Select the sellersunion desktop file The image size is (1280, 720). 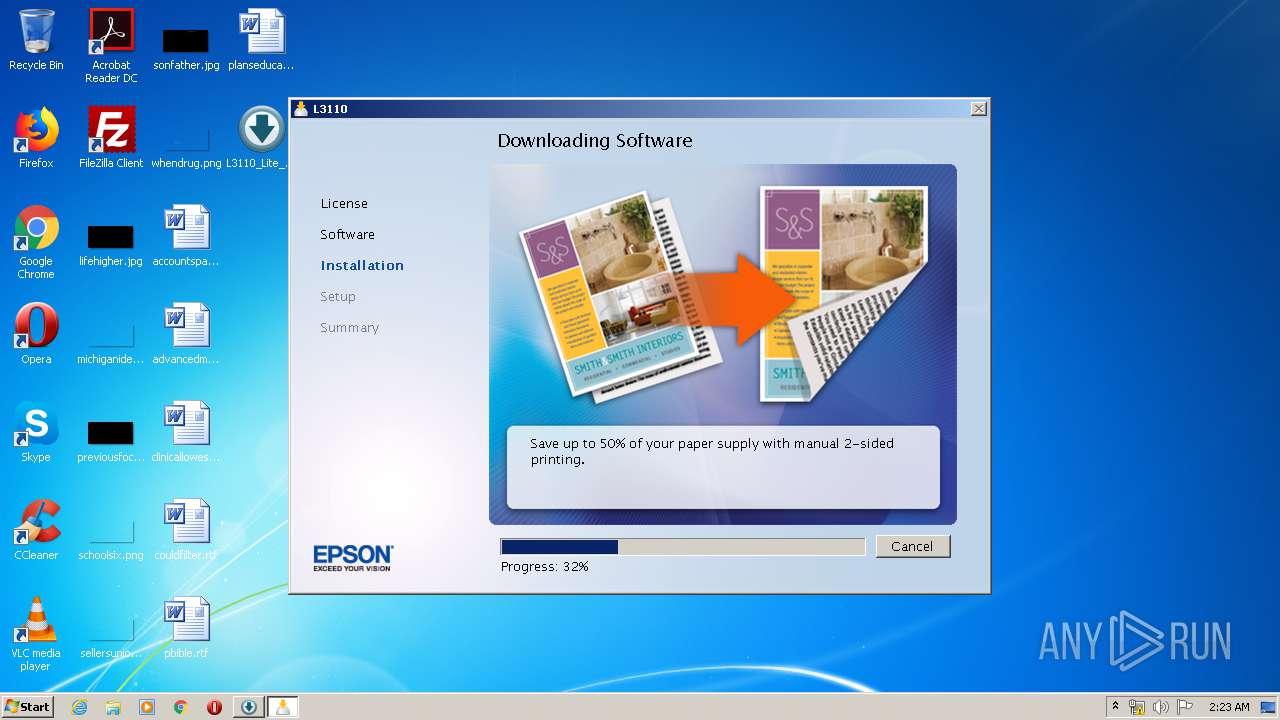pos(111,637)
